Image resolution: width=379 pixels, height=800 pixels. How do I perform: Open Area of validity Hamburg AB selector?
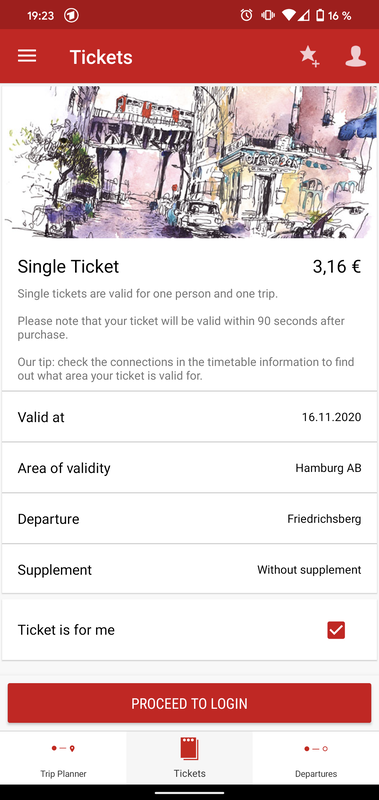click(x=189, y=468)
